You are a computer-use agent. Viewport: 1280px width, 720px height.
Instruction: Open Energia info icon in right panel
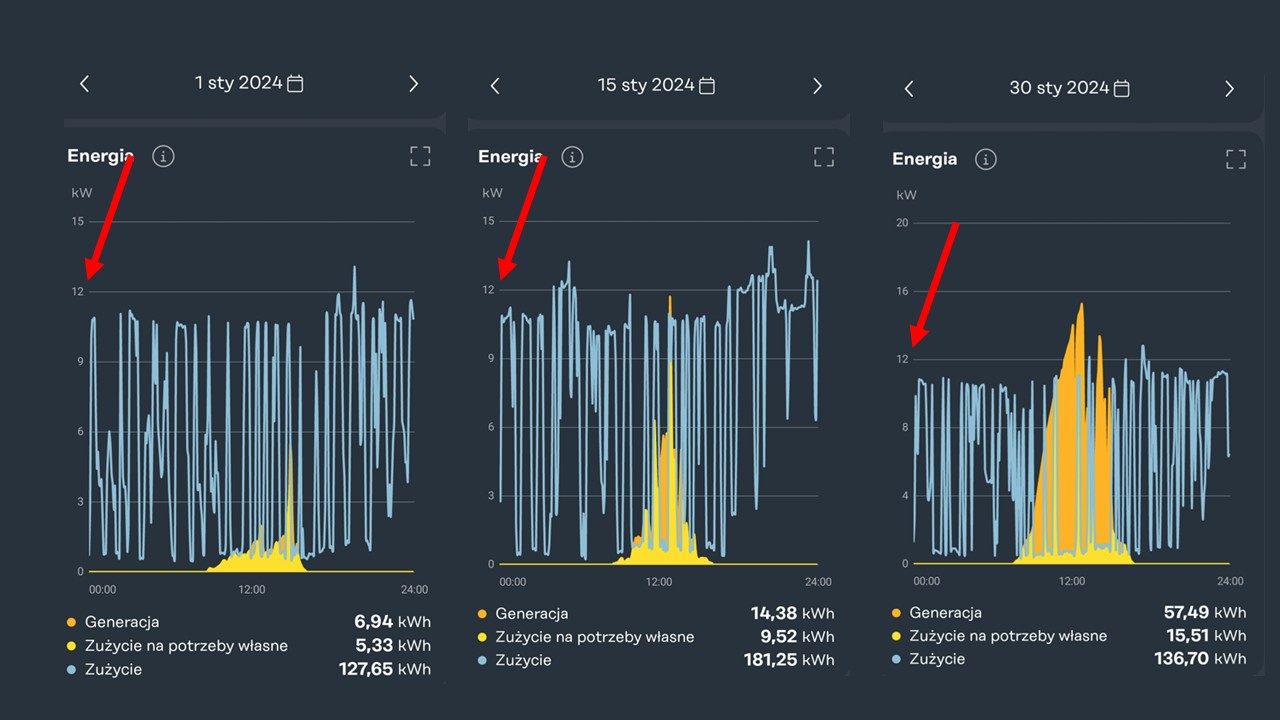(985, 159)
